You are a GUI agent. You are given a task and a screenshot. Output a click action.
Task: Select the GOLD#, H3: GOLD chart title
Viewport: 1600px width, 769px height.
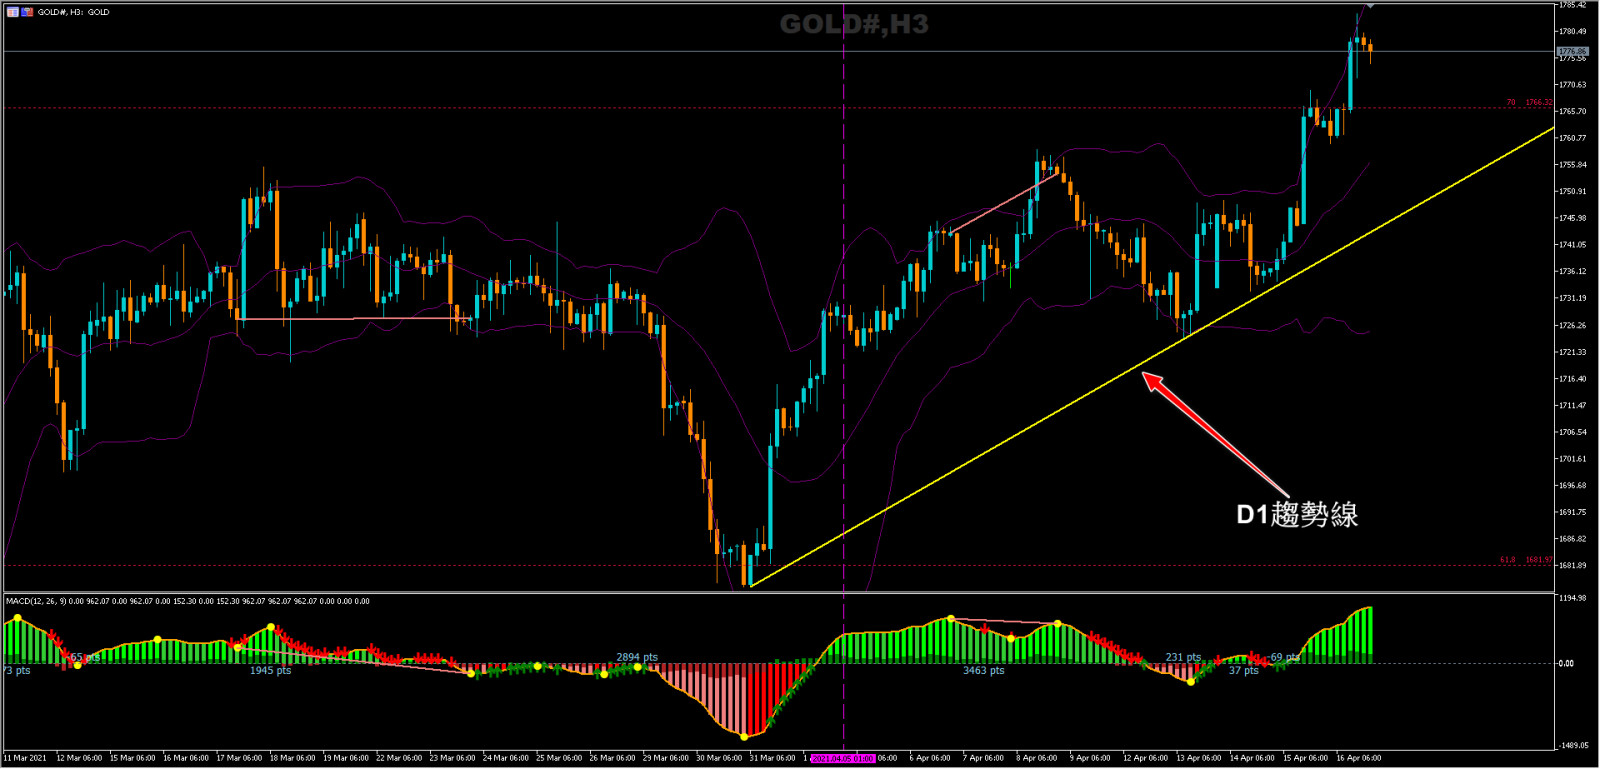click(73, 12)
